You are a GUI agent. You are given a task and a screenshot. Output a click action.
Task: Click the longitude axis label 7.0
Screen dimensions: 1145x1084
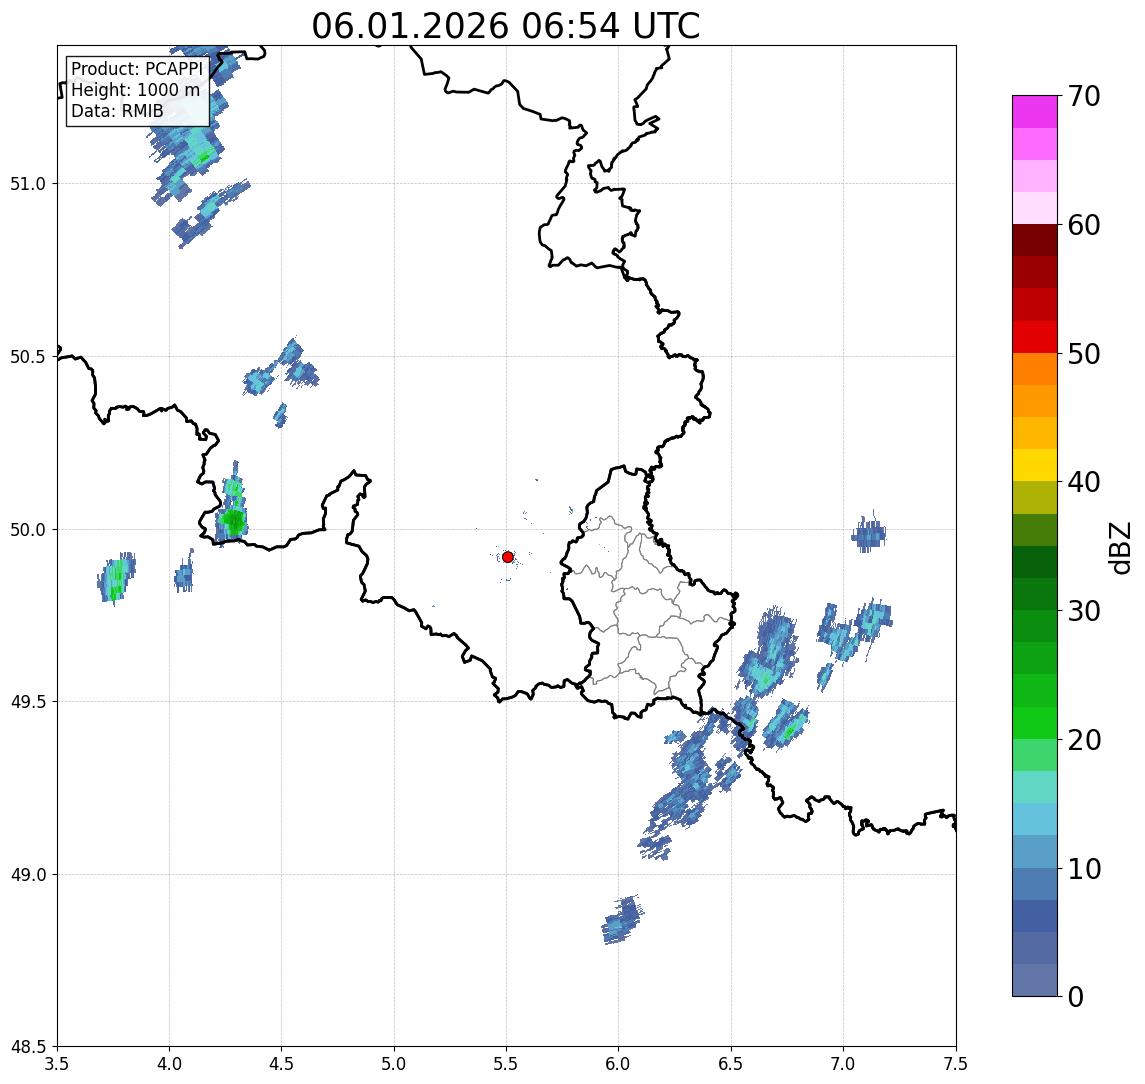(844, 1064)
